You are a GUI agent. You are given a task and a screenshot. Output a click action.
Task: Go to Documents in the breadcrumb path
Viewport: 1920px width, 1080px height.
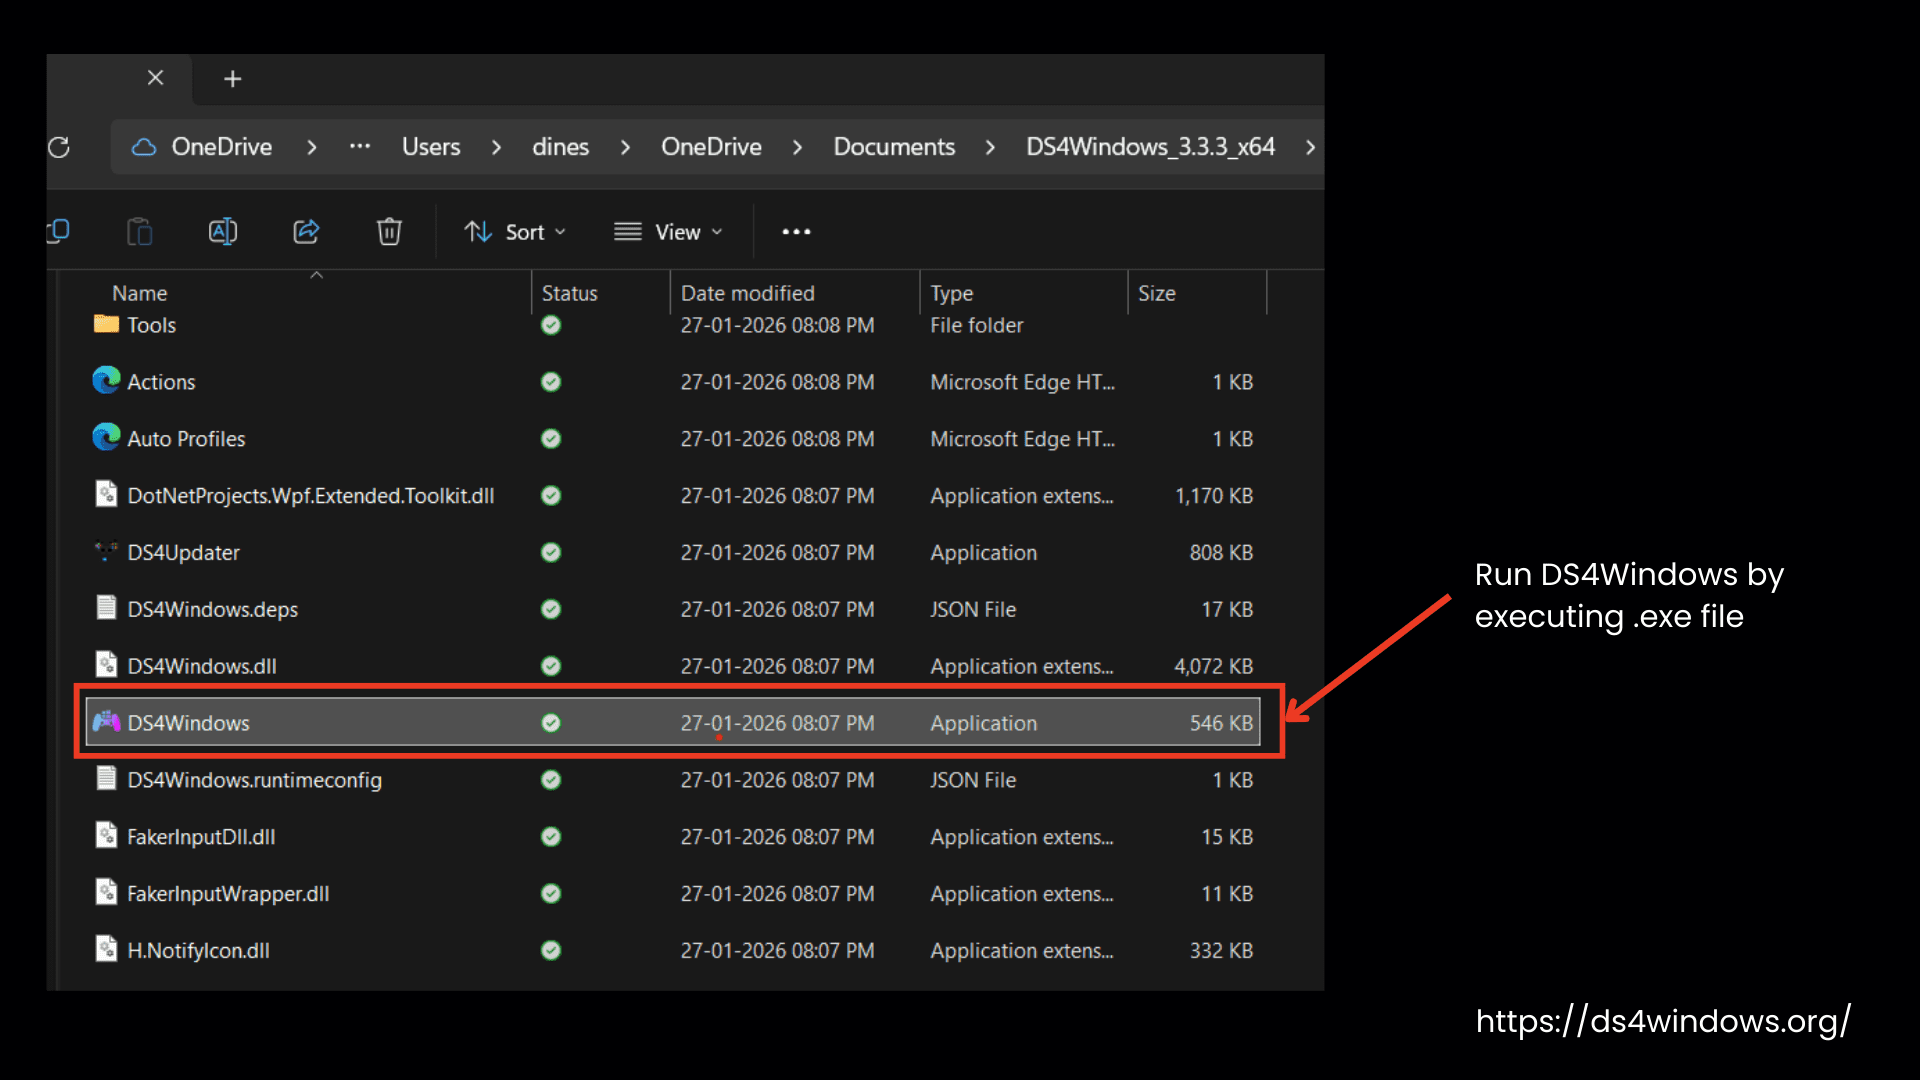point(894,147)
